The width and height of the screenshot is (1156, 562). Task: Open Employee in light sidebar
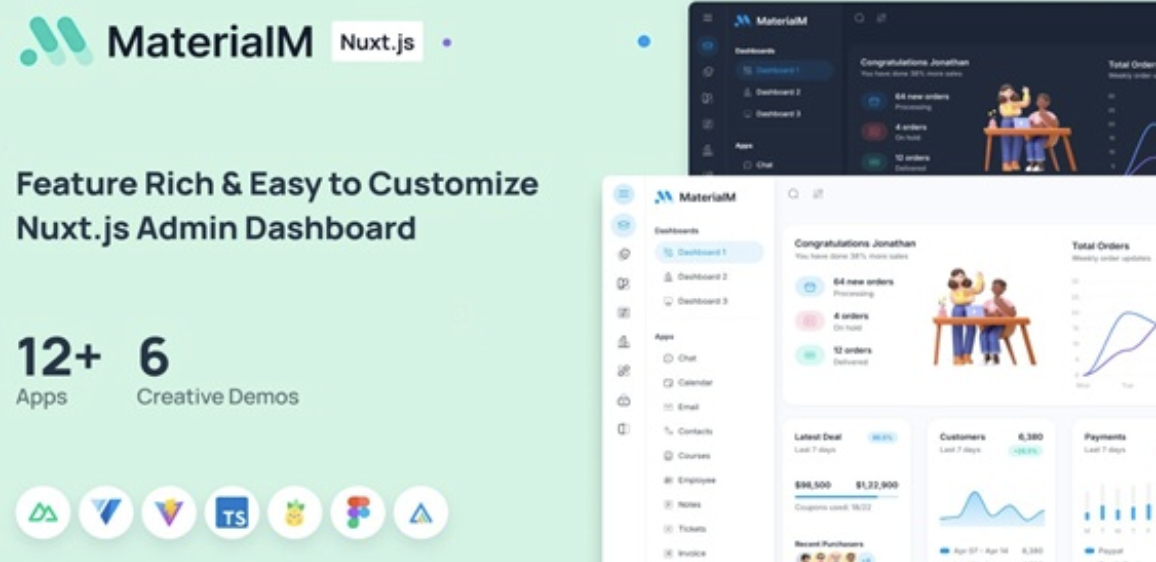[x=690, y=480]
